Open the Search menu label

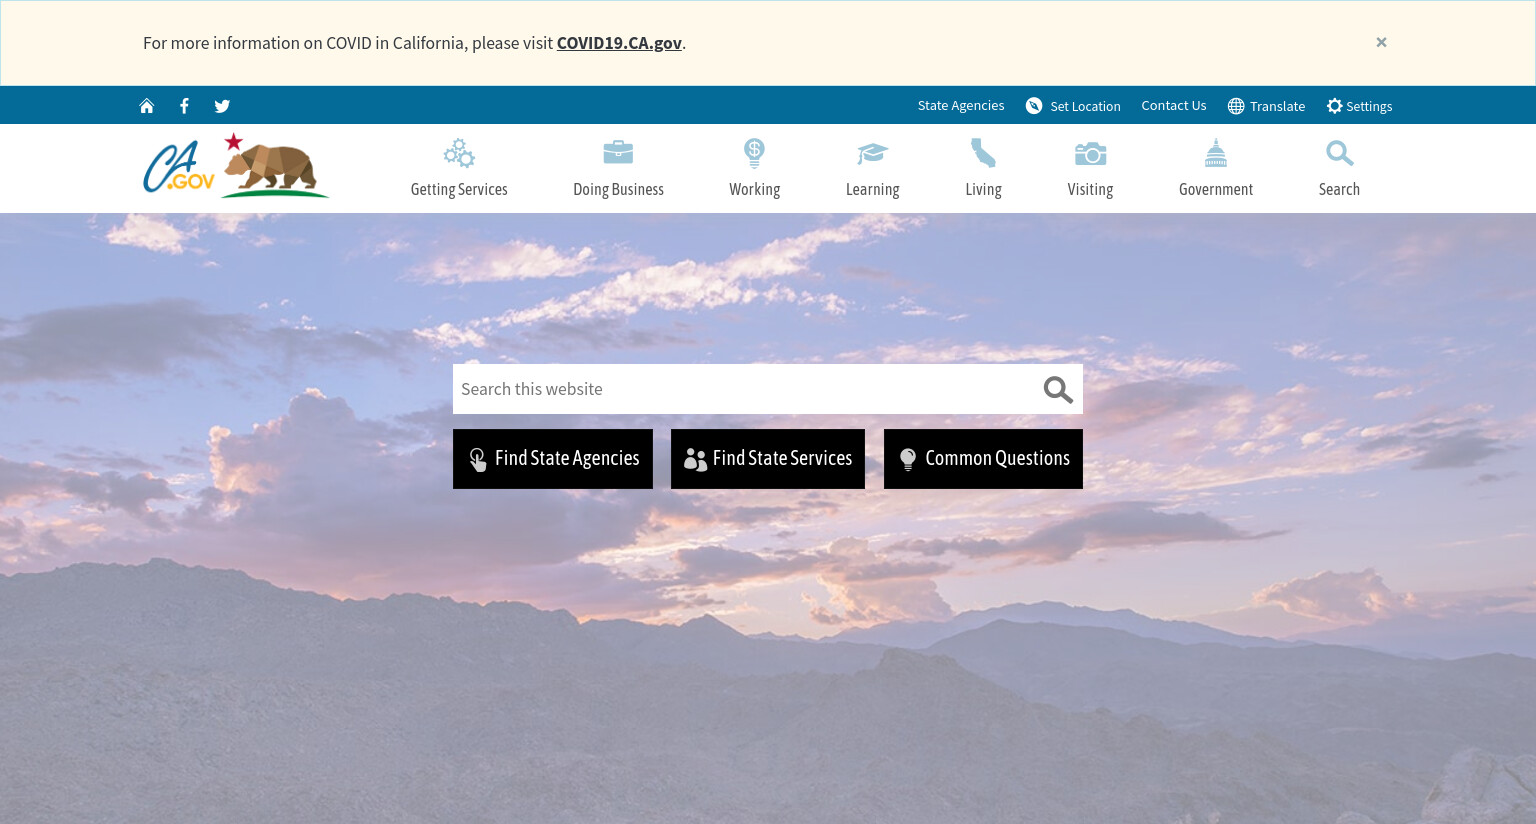pos(1339,189)
